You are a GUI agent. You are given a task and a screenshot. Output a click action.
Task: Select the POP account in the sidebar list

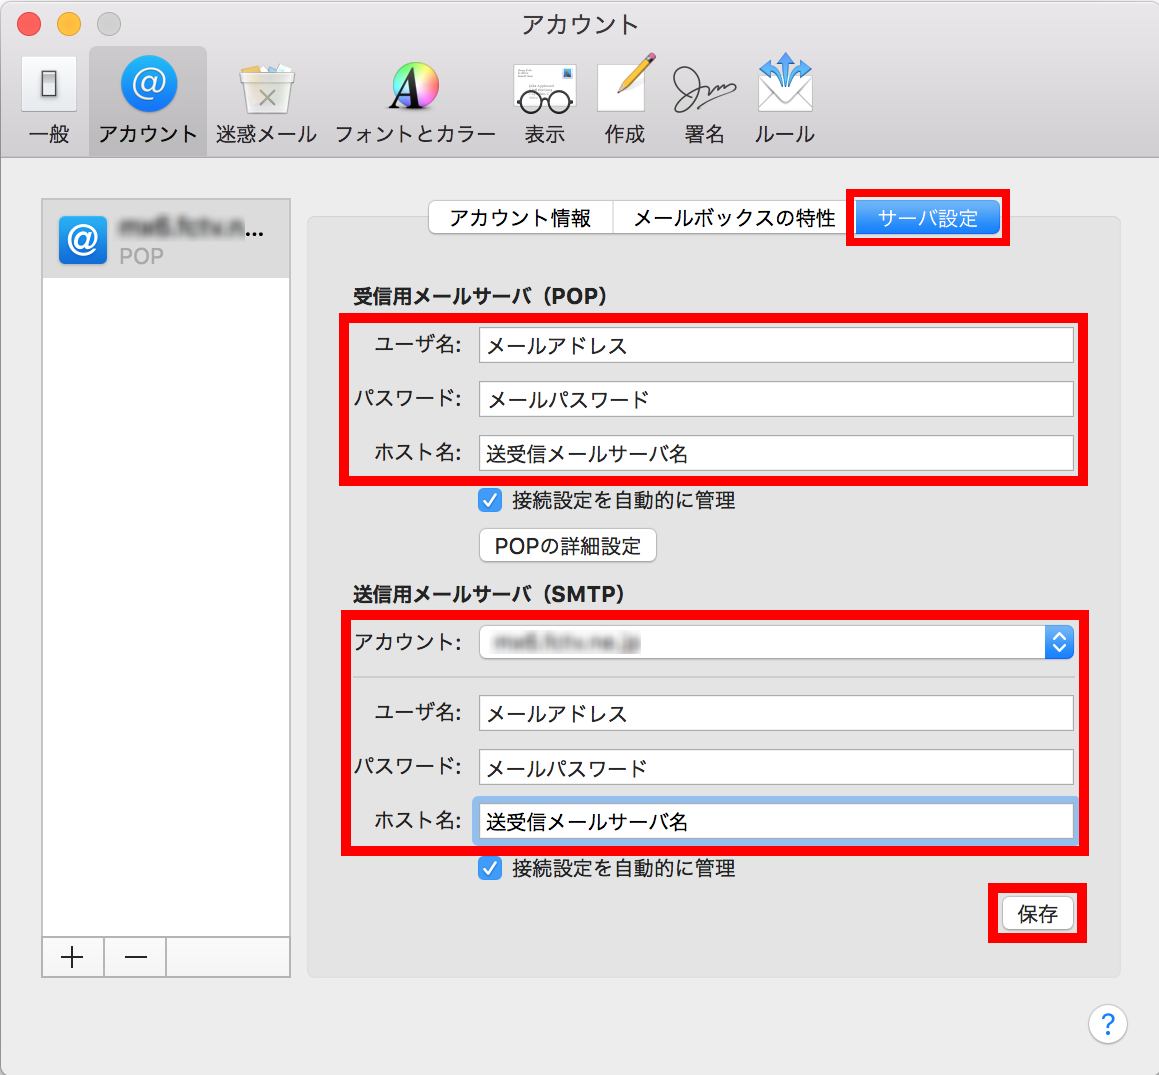[x=165, y=238]
